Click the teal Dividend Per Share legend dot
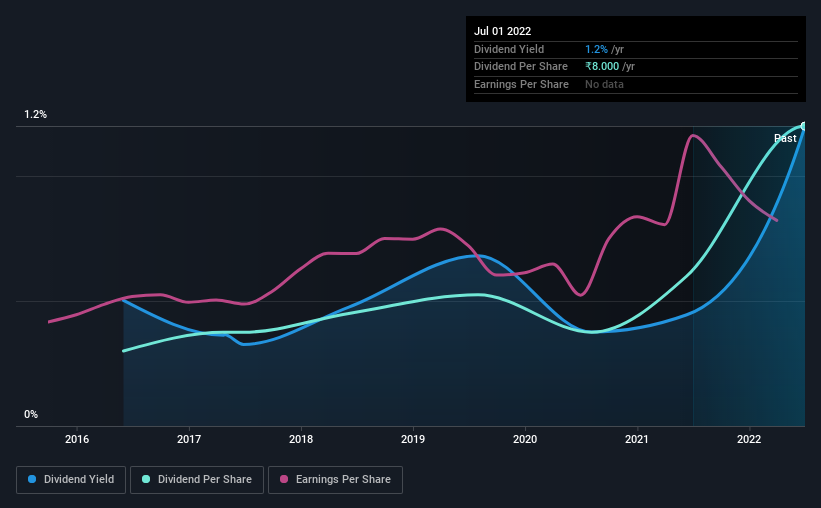 [146, 479]
